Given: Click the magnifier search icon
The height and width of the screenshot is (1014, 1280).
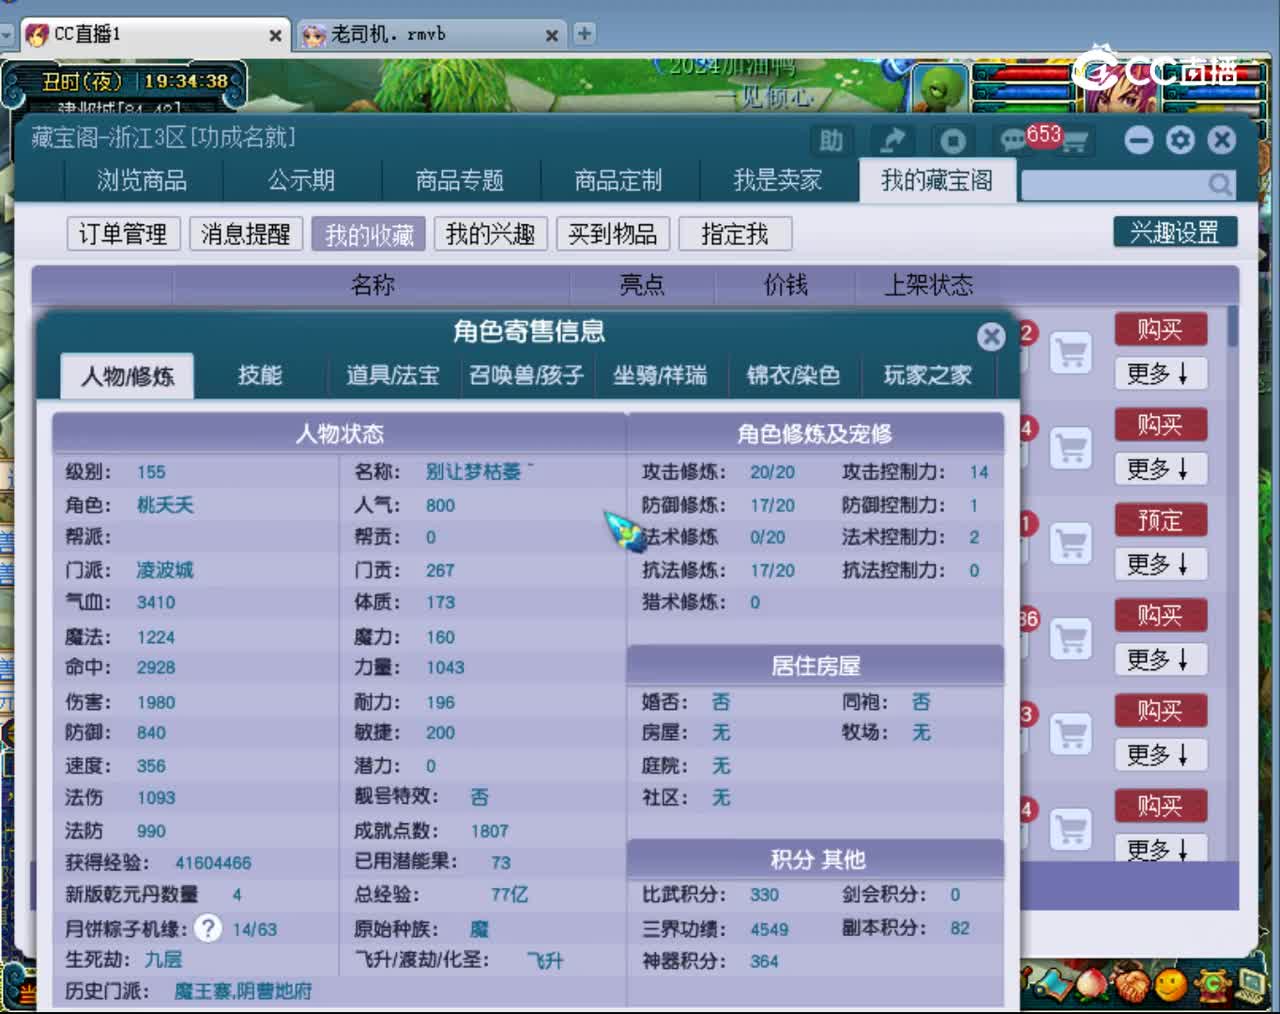Looking at the screenshot, I should click(x=1220, y=184).
